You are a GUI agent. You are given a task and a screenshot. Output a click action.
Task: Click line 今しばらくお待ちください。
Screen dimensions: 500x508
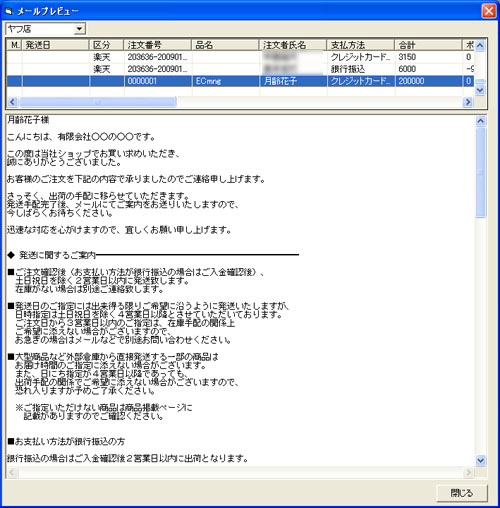pos(60,213)
